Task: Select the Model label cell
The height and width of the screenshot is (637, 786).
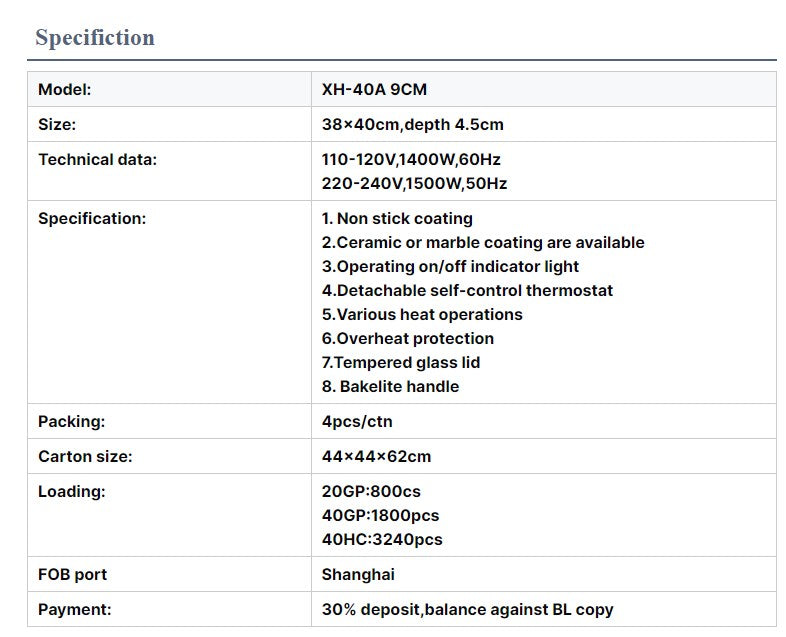Action: point(169,89)
